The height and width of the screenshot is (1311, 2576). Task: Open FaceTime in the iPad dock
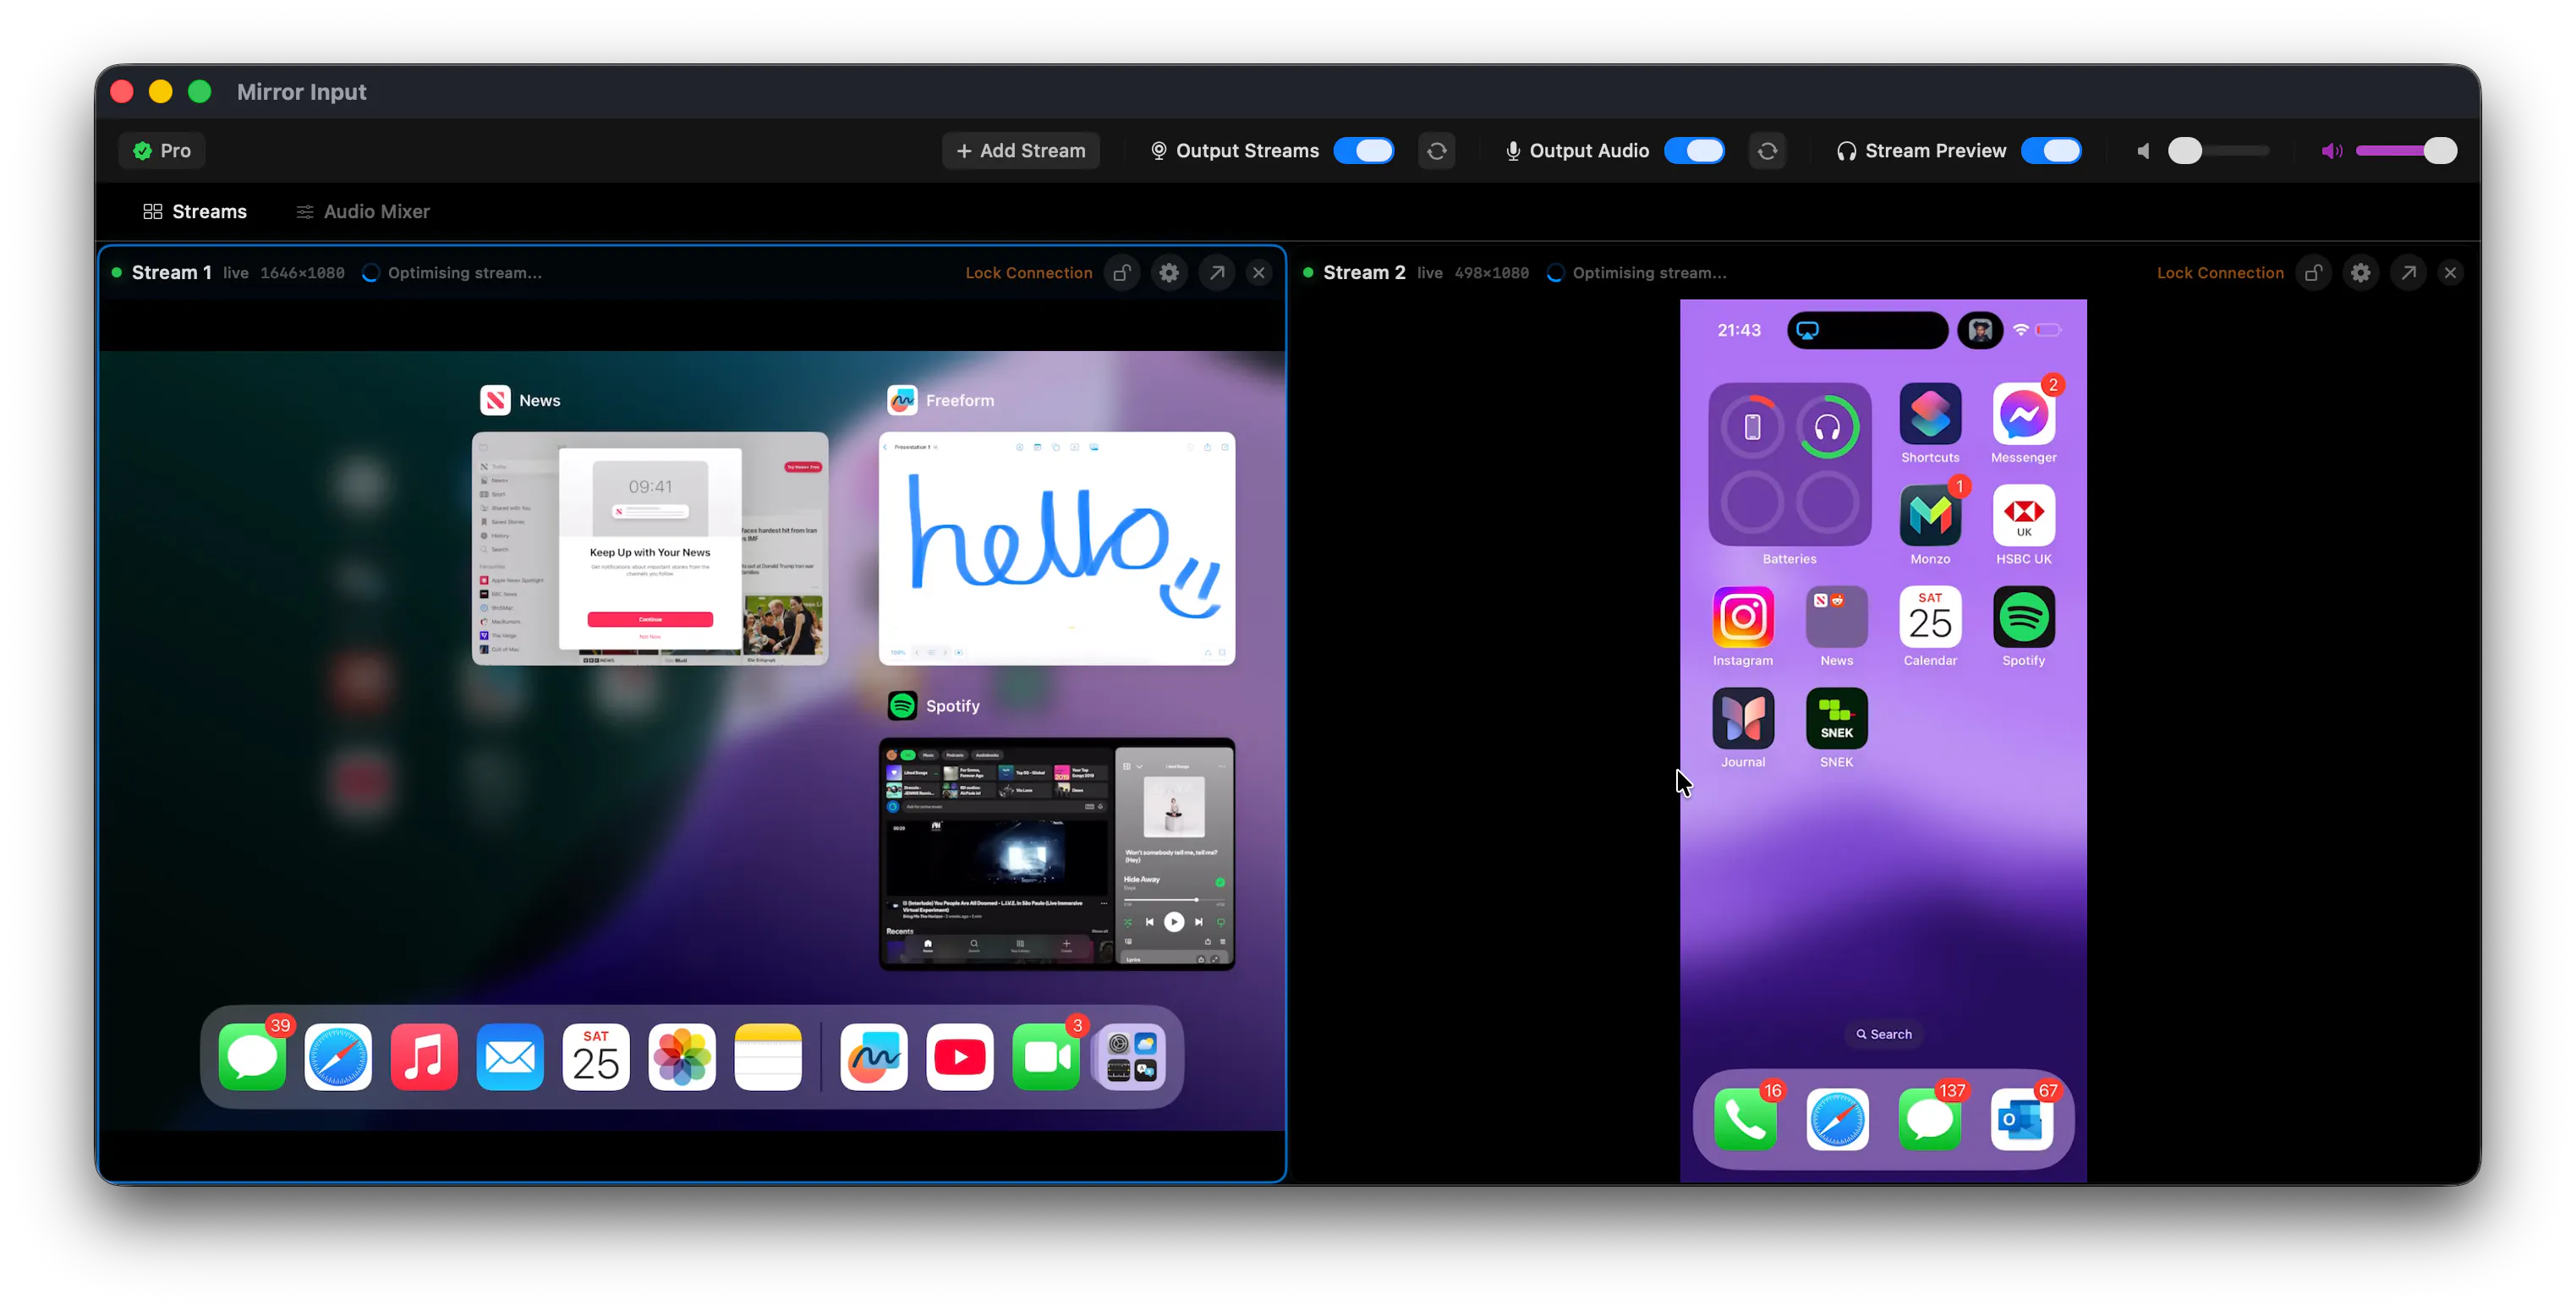click(1046, 1057)
